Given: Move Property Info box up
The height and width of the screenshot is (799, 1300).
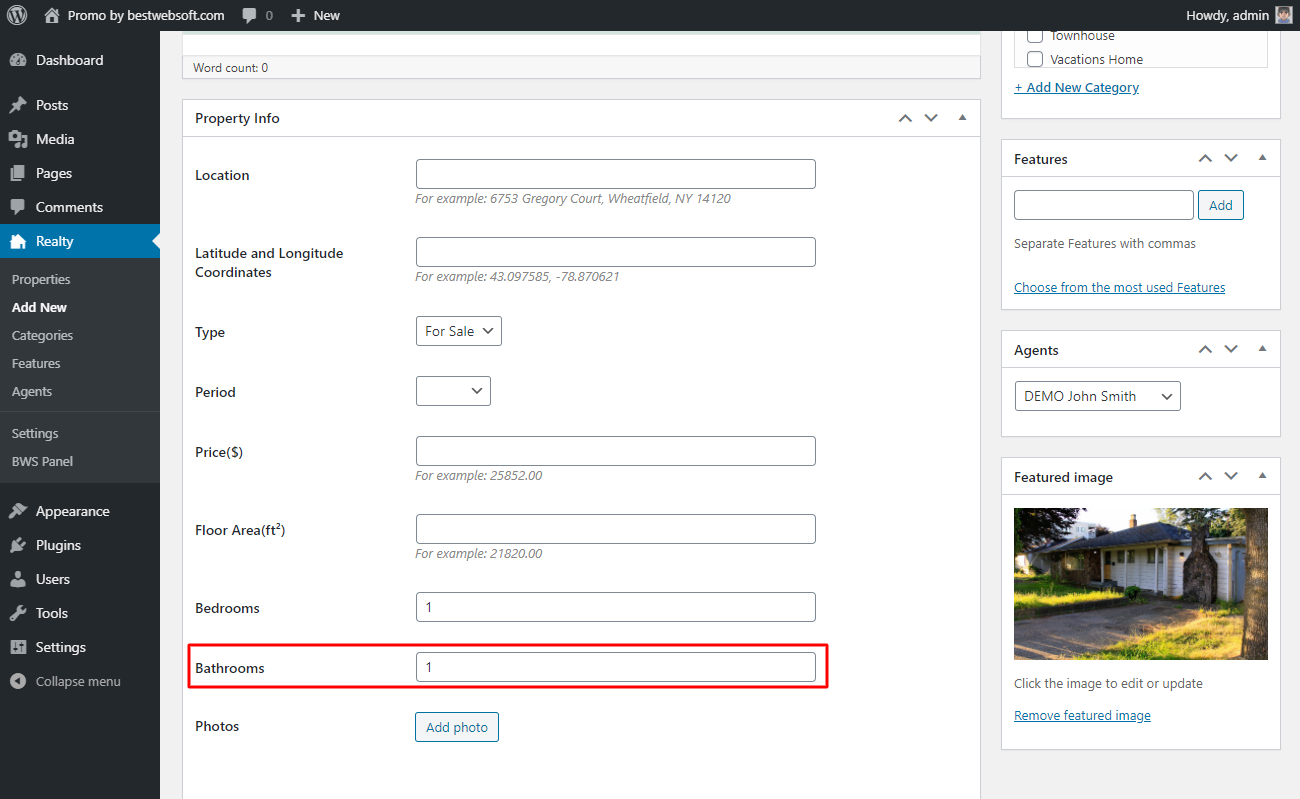Looking at the screenshot, I should (x=905, y=118).
